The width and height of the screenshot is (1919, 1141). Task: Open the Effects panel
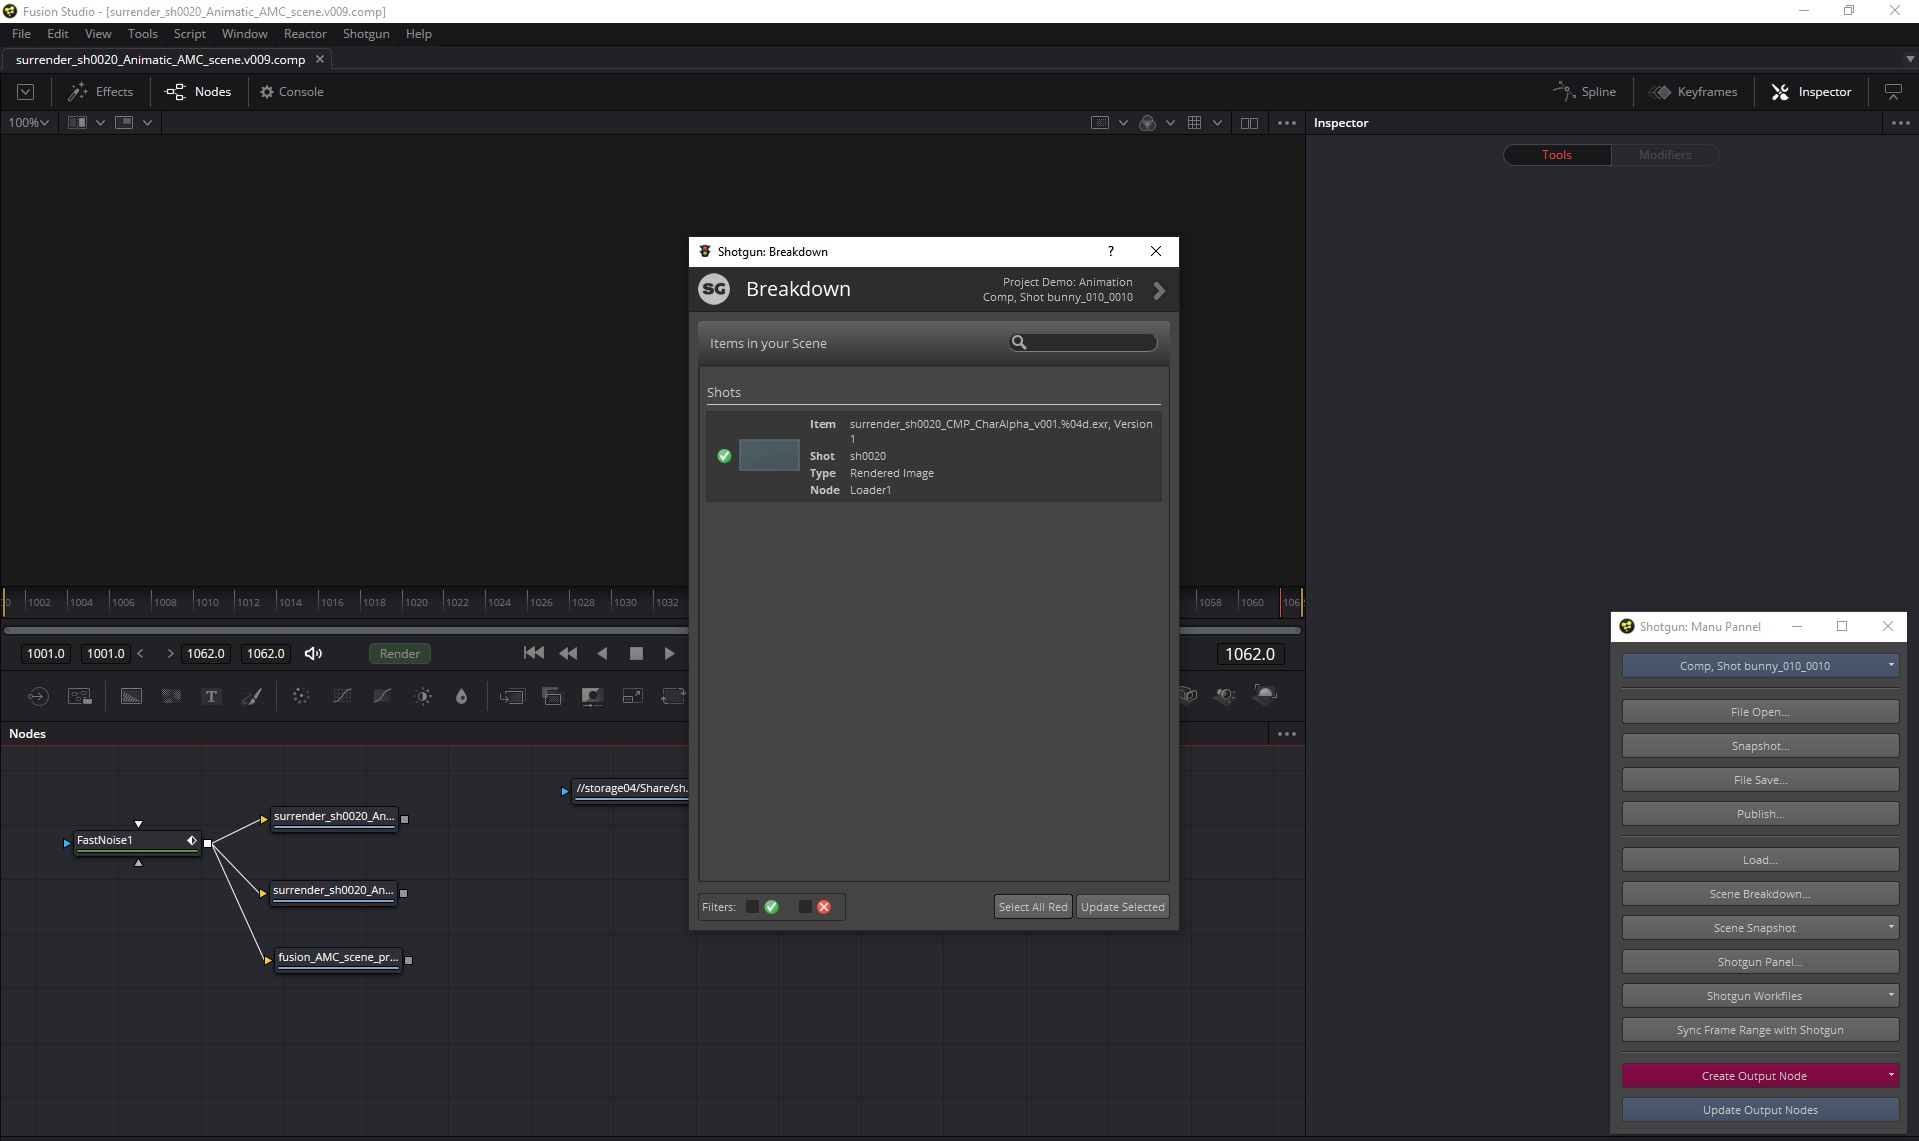(x=100, y=92)
